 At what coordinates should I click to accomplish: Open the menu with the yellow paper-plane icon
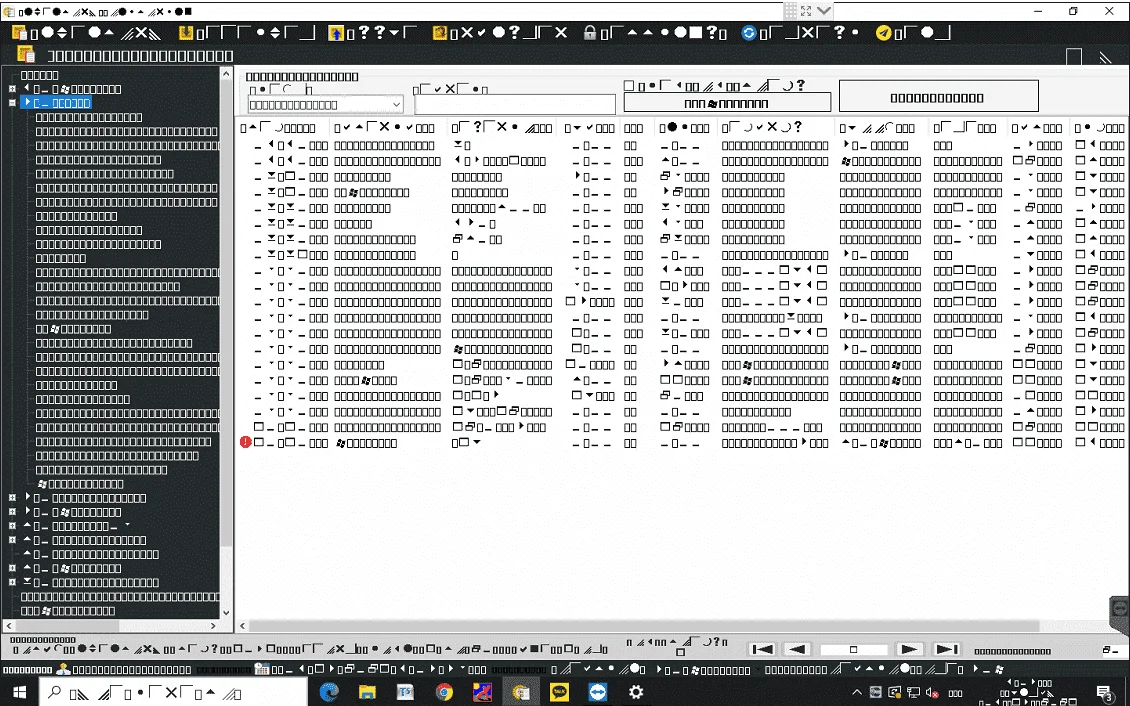913,33
